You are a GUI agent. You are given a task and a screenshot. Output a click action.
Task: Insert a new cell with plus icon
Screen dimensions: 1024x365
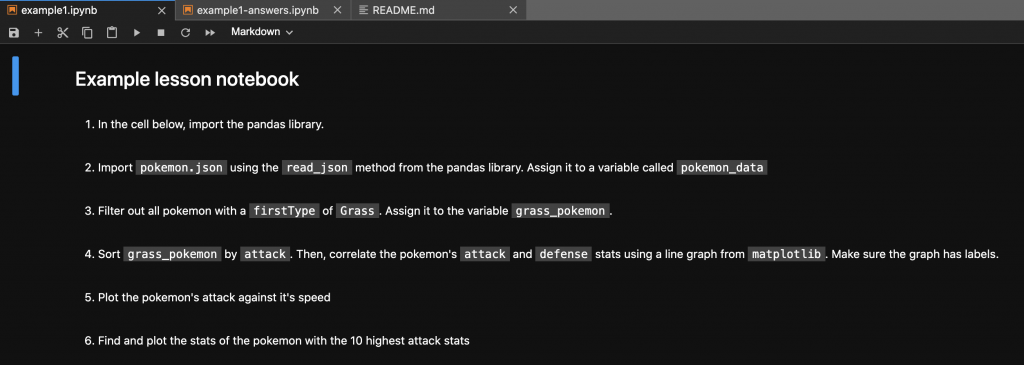click(38, 32)
